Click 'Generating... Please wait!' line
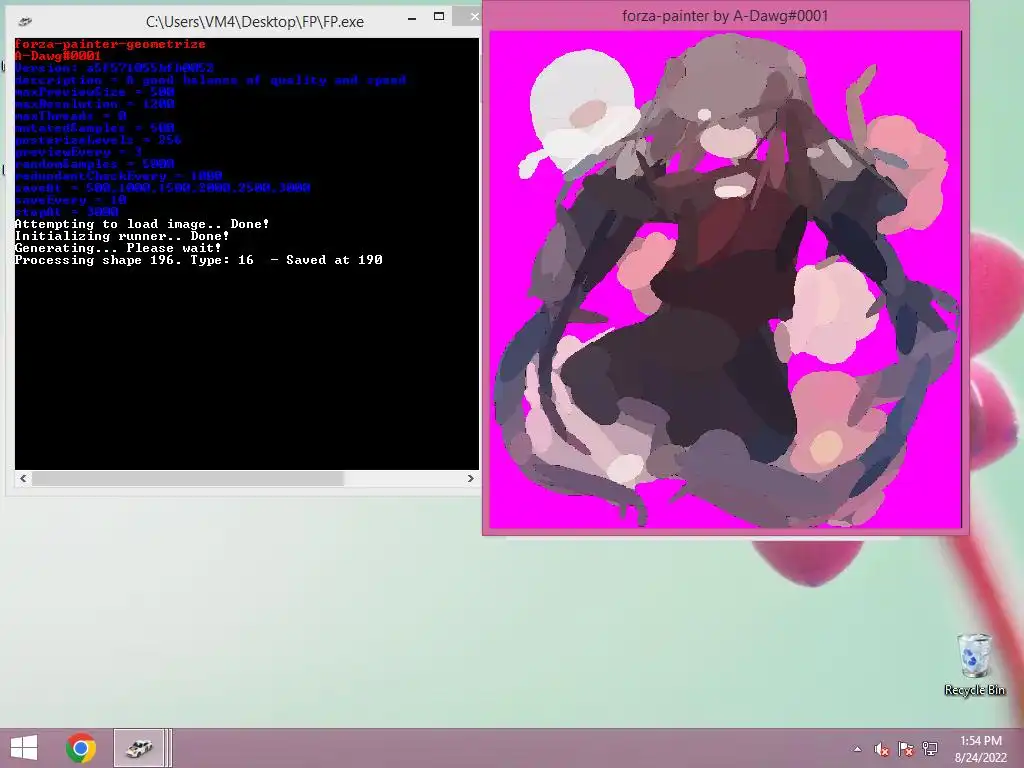 click(118, 248)
